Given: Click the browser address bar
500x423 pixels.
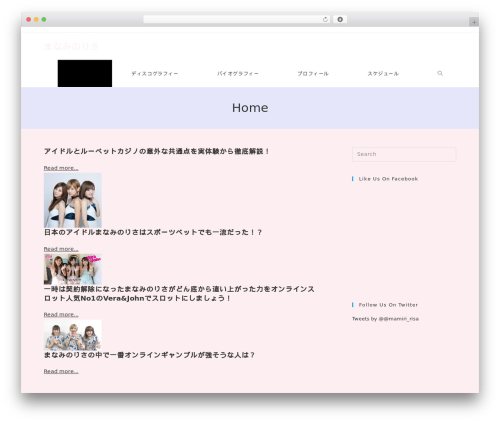Looking at the screenshot, I should click(x=237, y=20).
